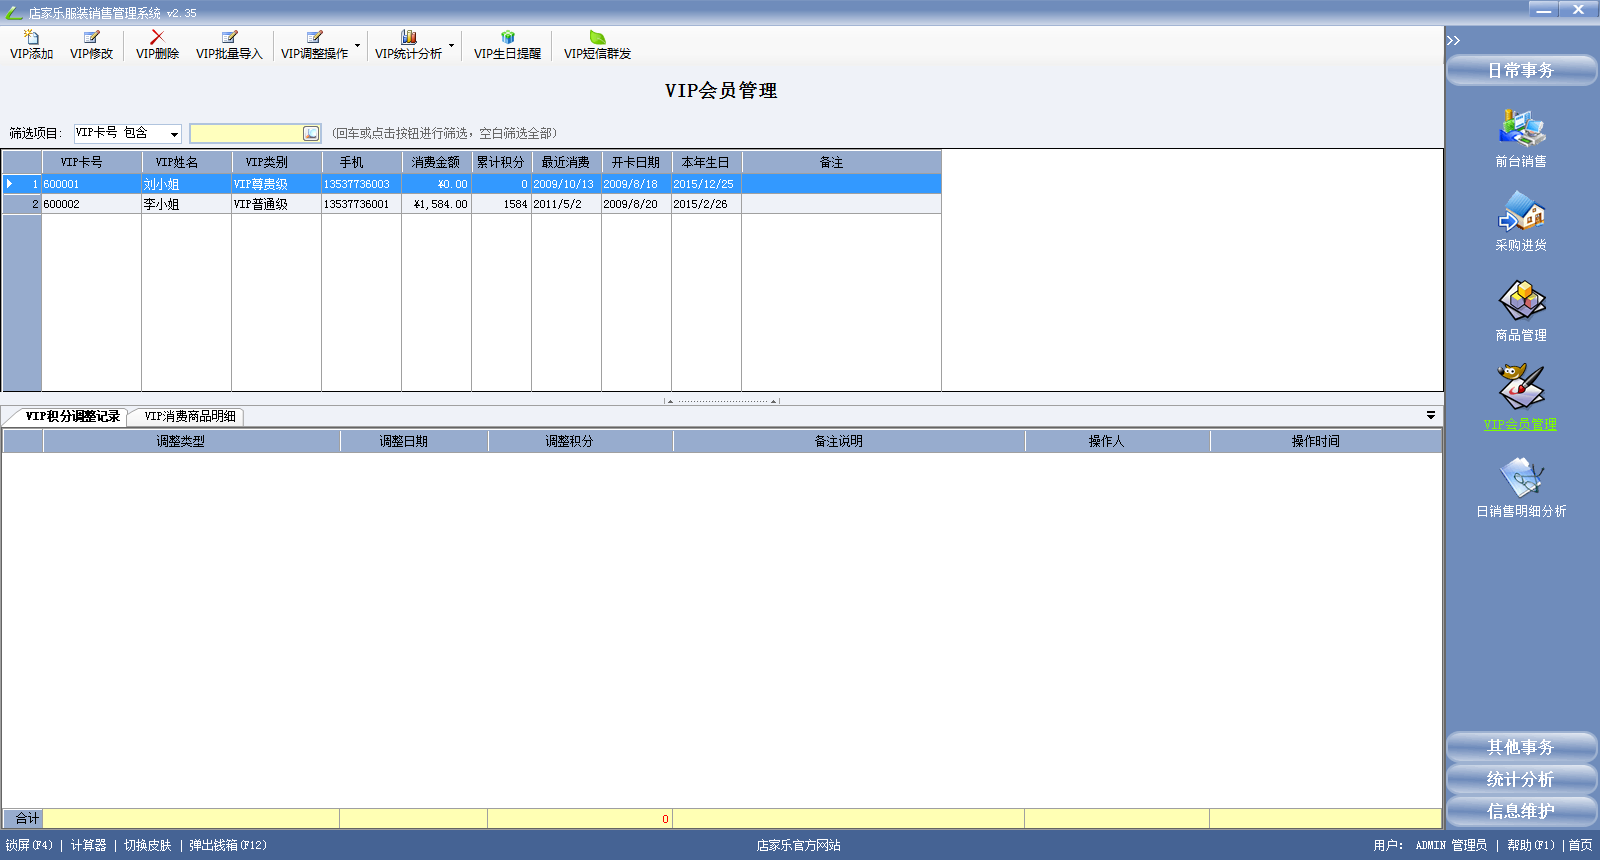
Task: Collapse sidebar with double-arrow icon
Action: [x=1453, y=40]
